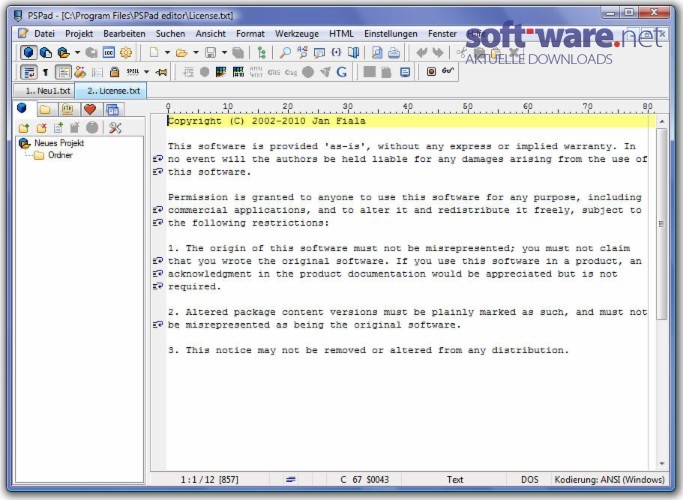Open the Datei menu

44,34
